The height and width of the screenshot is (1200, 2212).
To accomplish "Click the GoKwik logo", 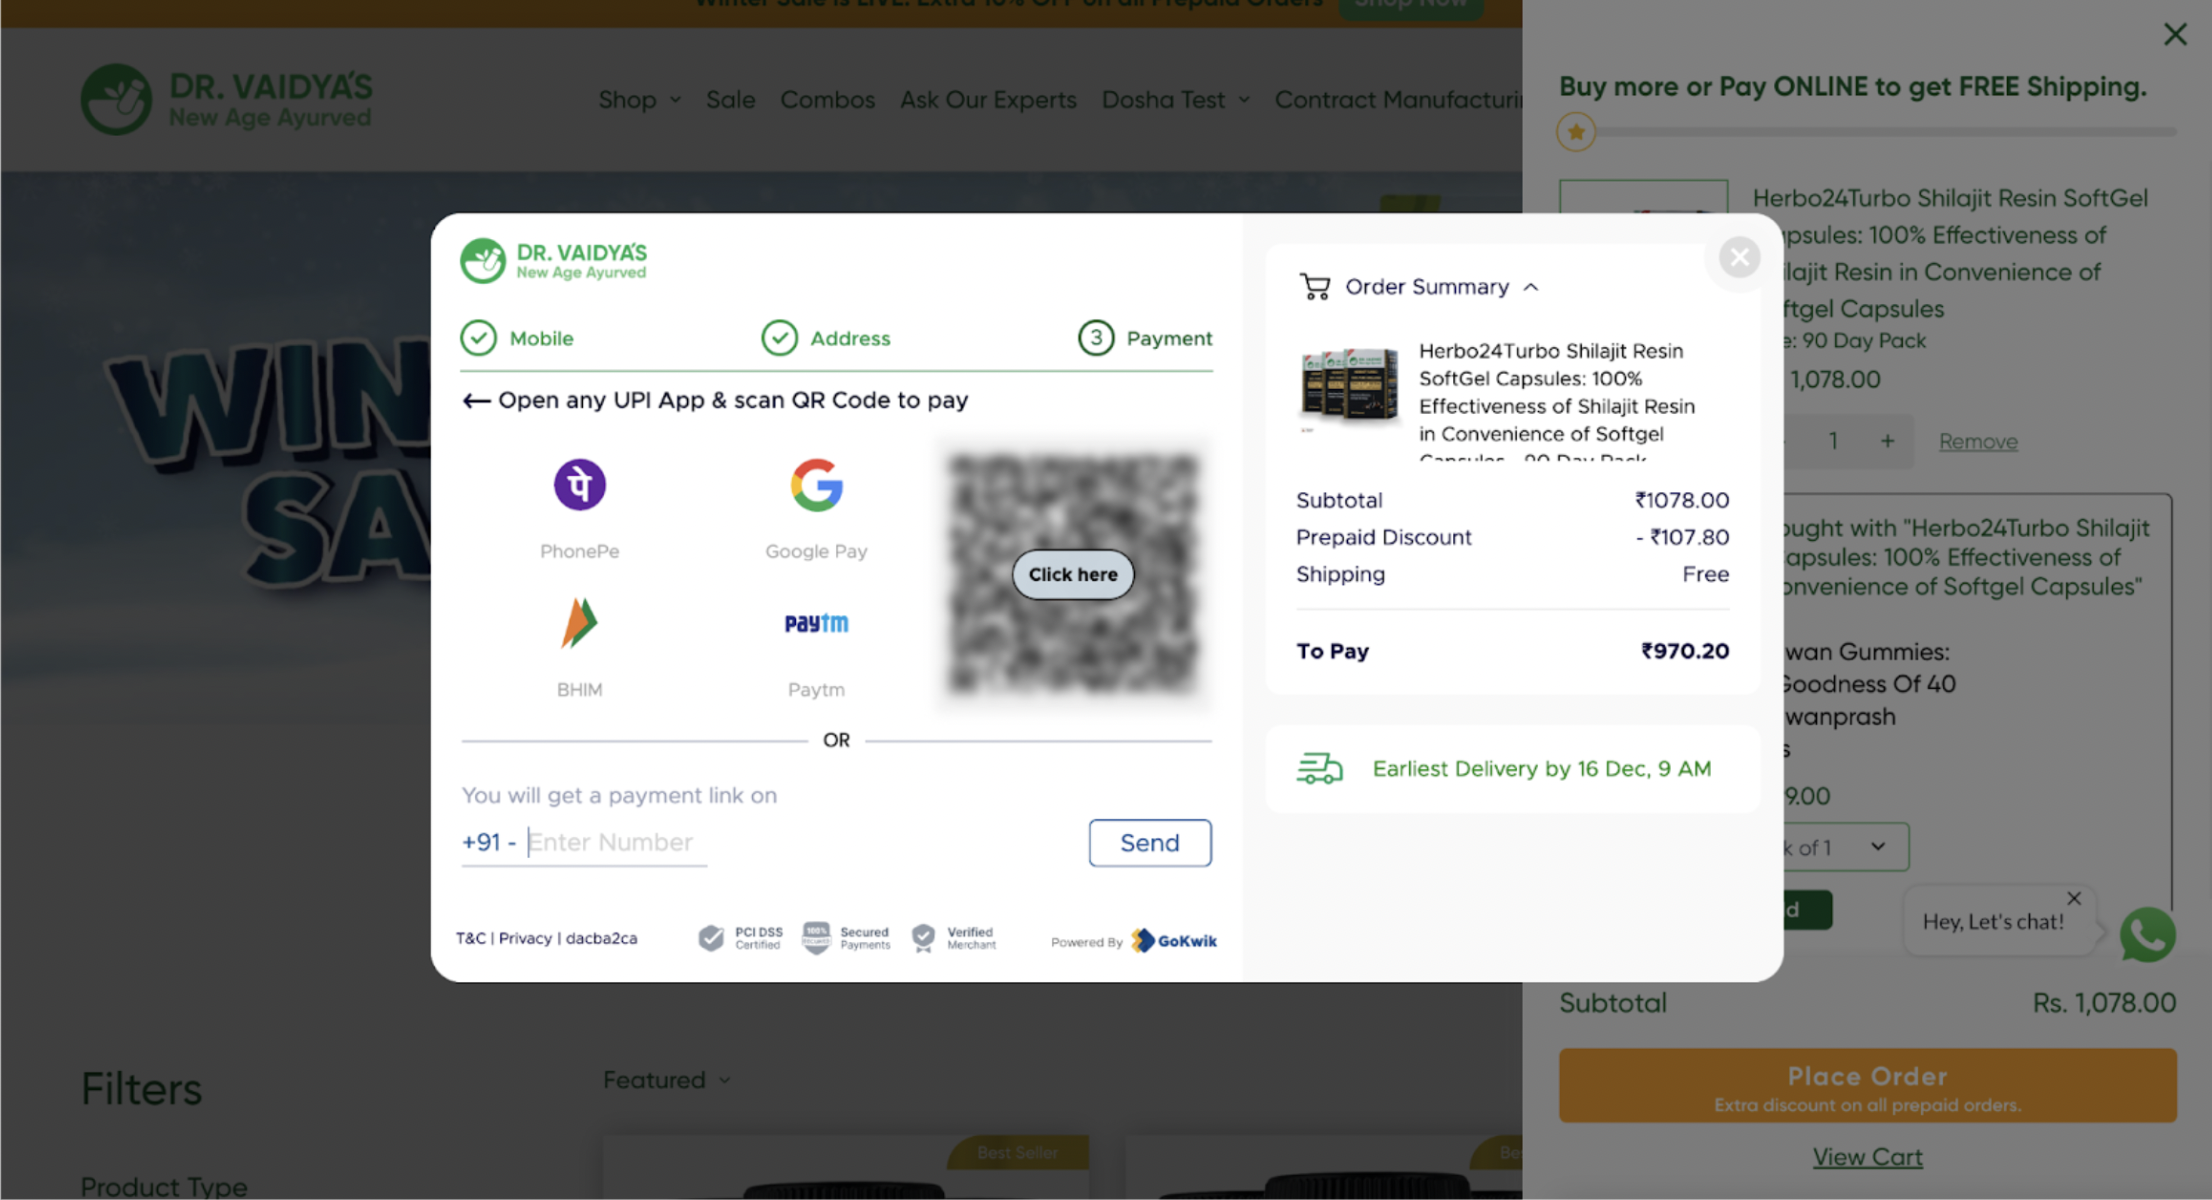I will pyautogui.click(x=1174, y=941).
